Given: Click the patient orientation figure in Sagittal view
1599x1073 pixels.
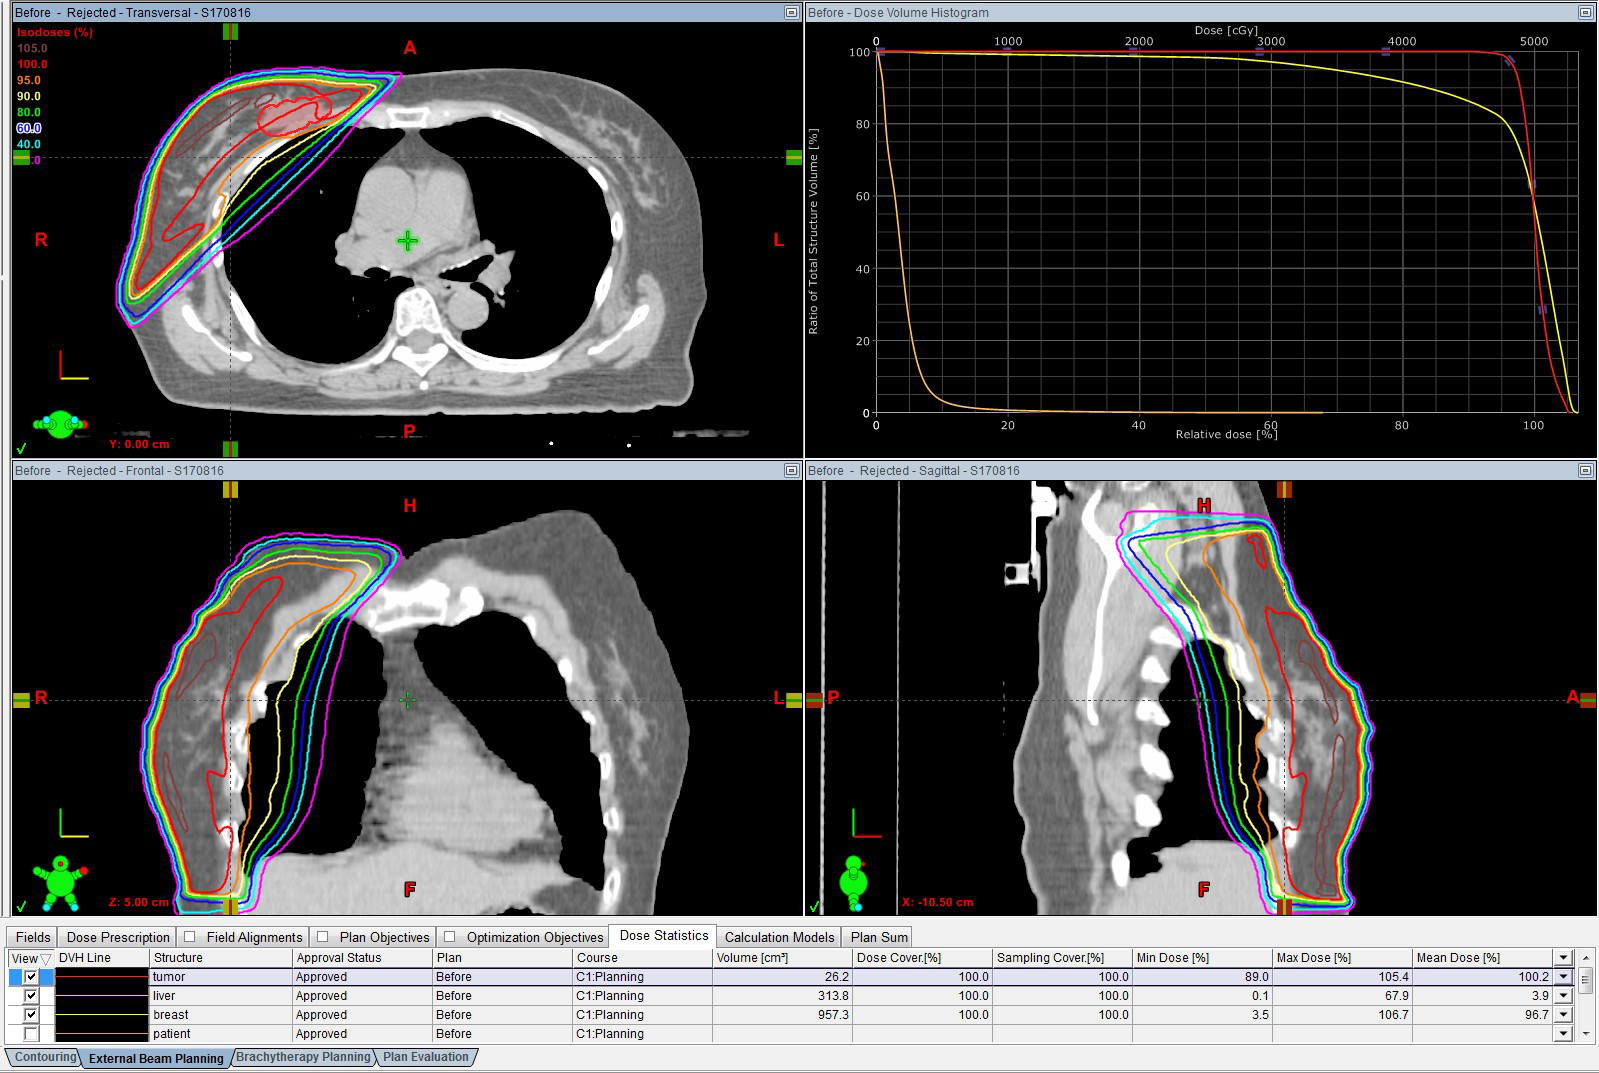Looking at the screenshot, I should (x=854, y=881).
